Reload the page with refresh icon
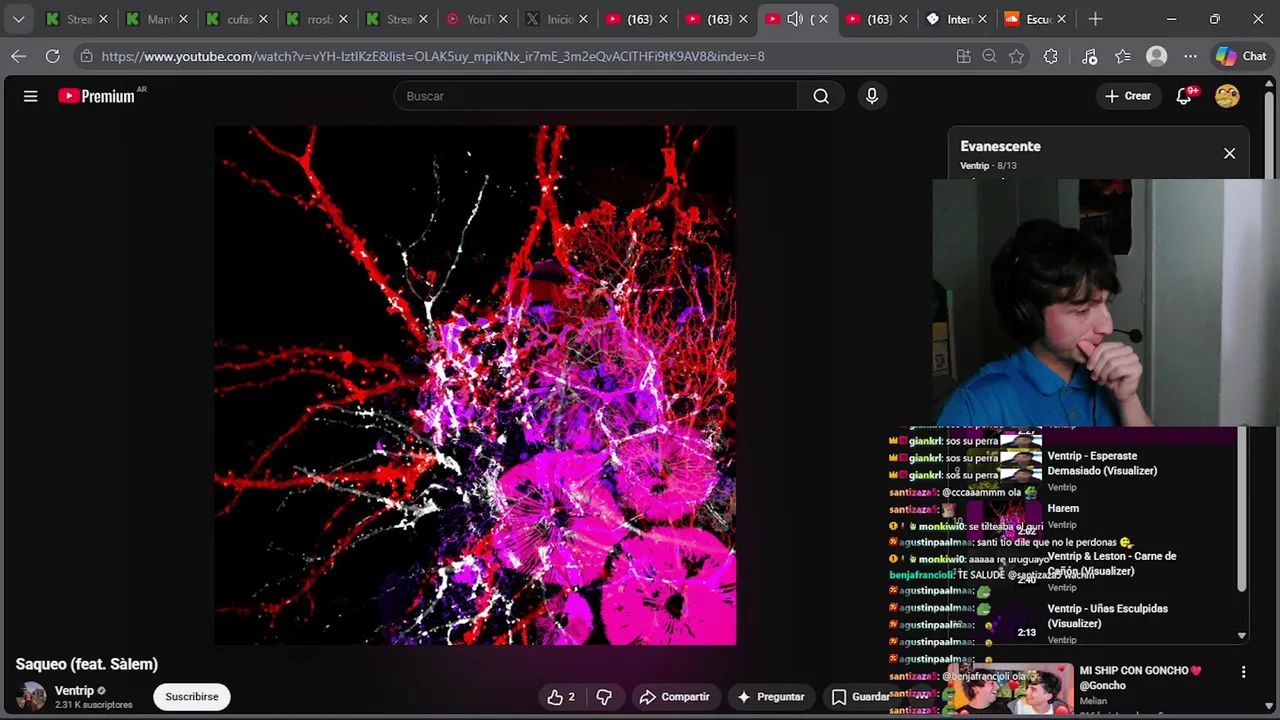This screenshot has width=1280, height=720. [x=53, y=56]
